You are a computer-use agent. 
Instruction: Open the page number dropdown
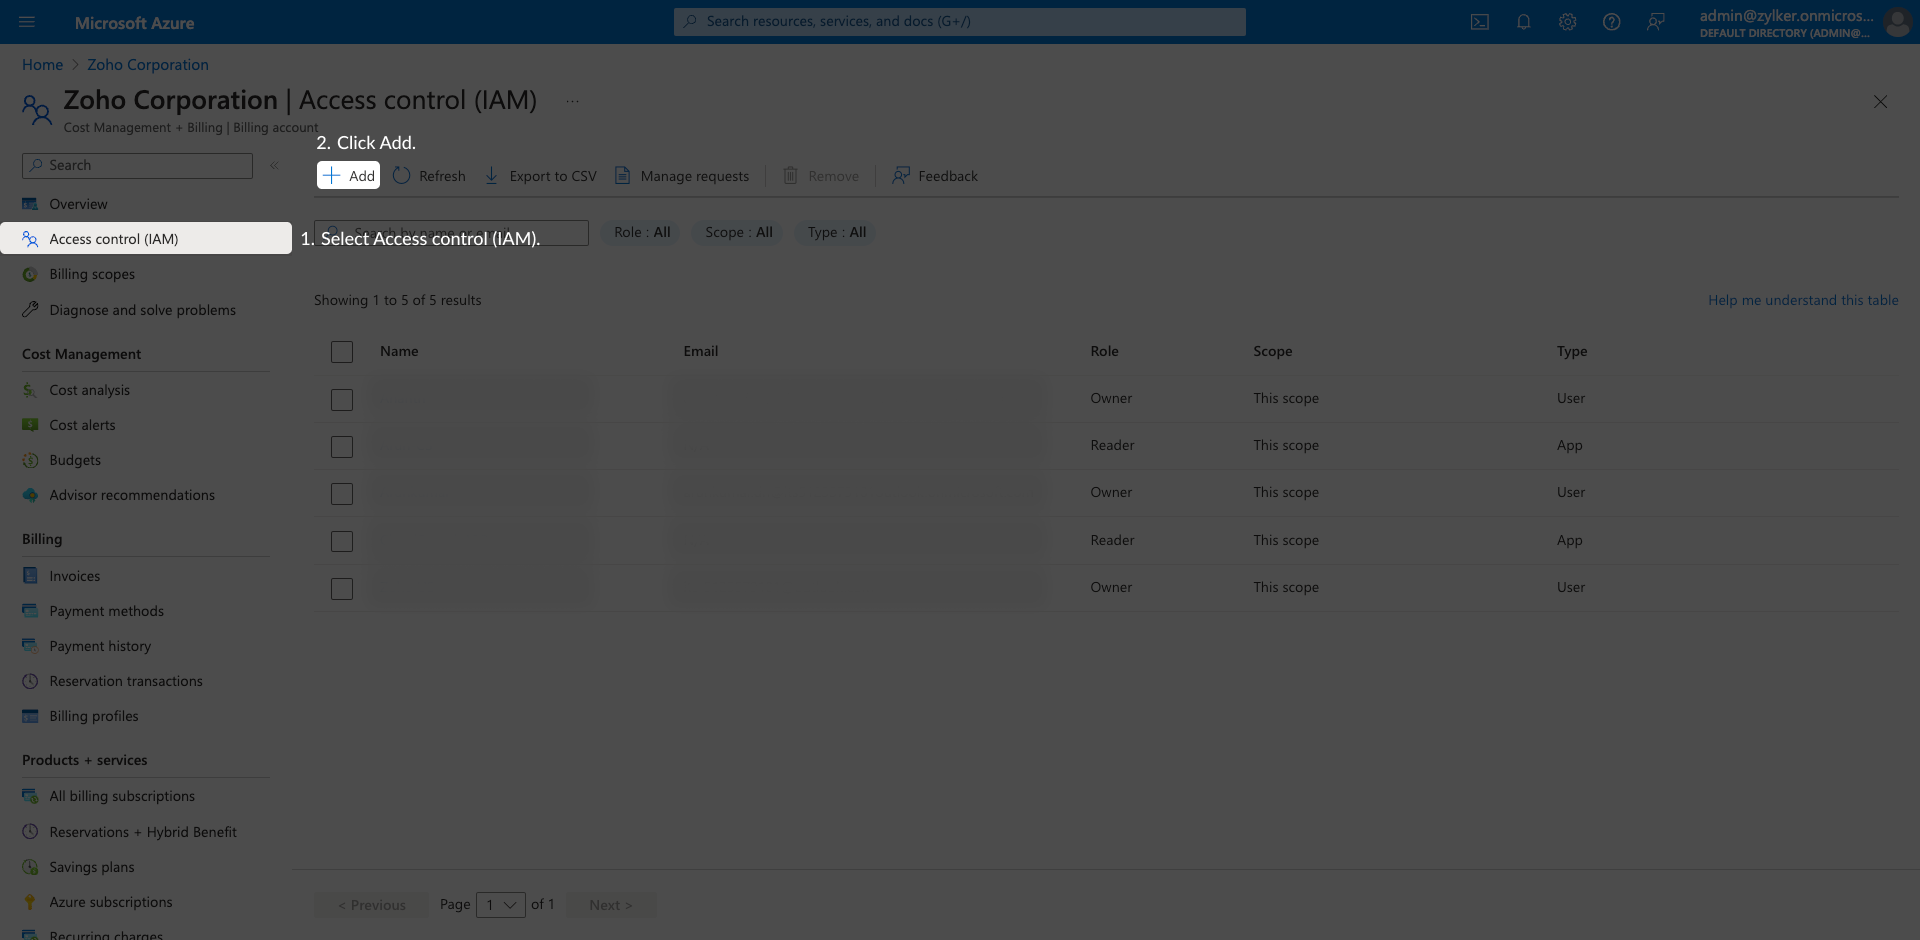point(501,905)
